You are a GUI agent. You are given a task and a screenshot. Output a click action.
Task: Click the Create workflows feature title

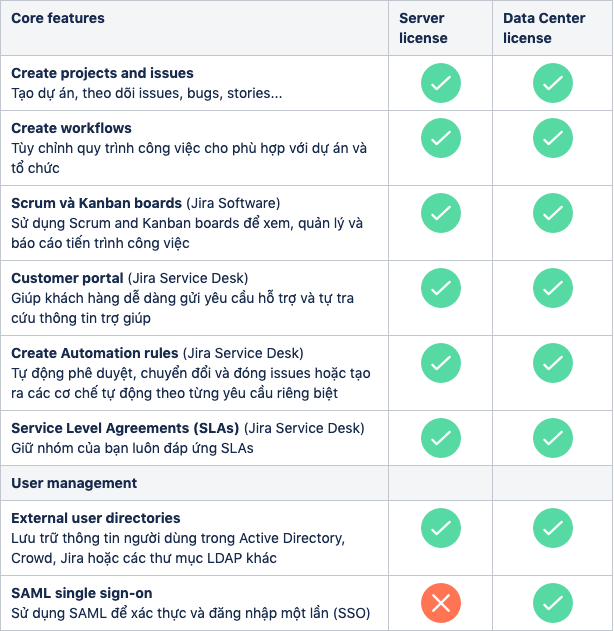[71, 128]
